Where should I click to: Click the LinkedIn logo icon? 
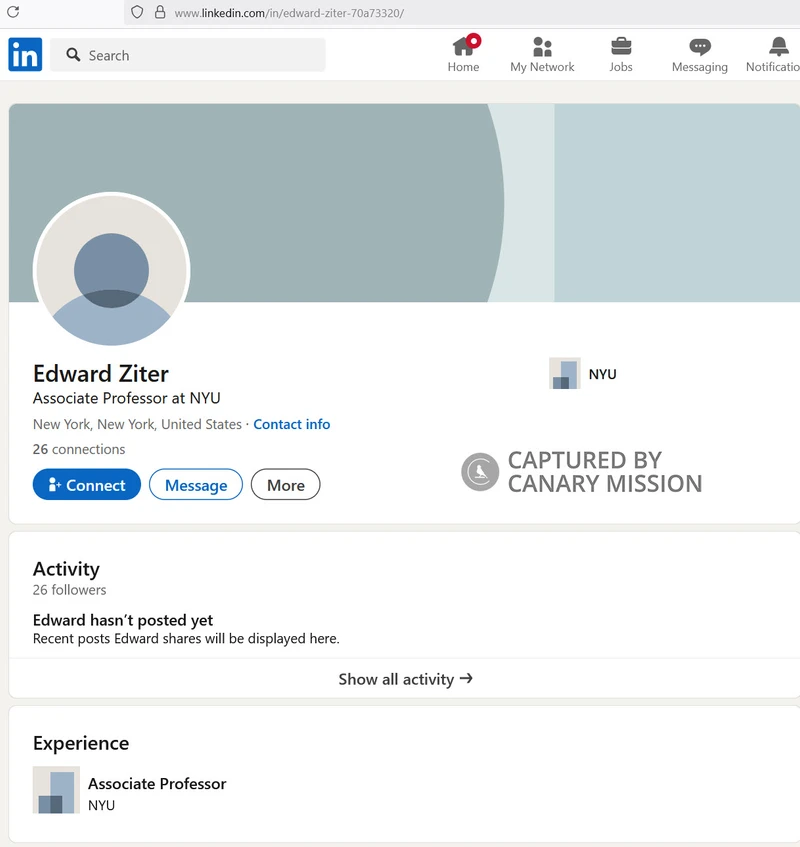click(25, 55)
